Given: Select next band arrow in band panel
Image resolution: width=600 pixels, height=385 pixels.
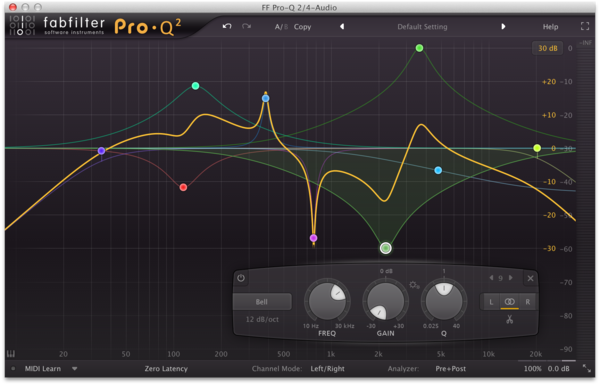Looking at the screenshot, I should coord(510,278).
